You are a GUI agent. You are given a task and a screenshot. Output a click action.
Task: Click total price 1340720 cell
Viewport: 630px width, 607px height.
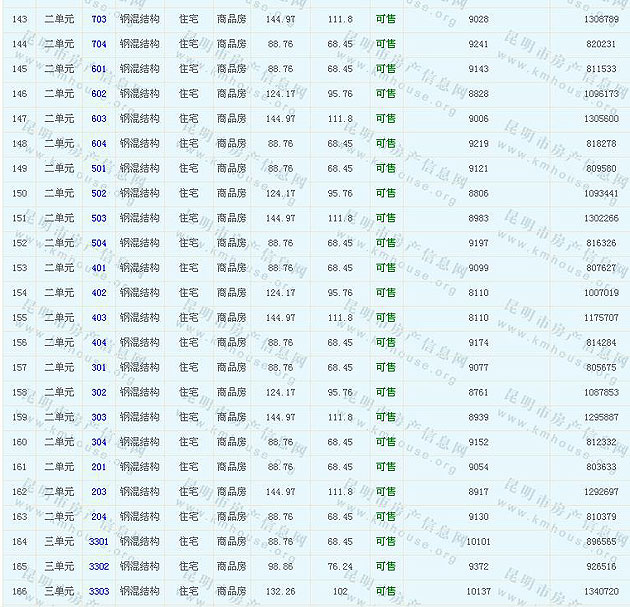click(x=598, y=591)
